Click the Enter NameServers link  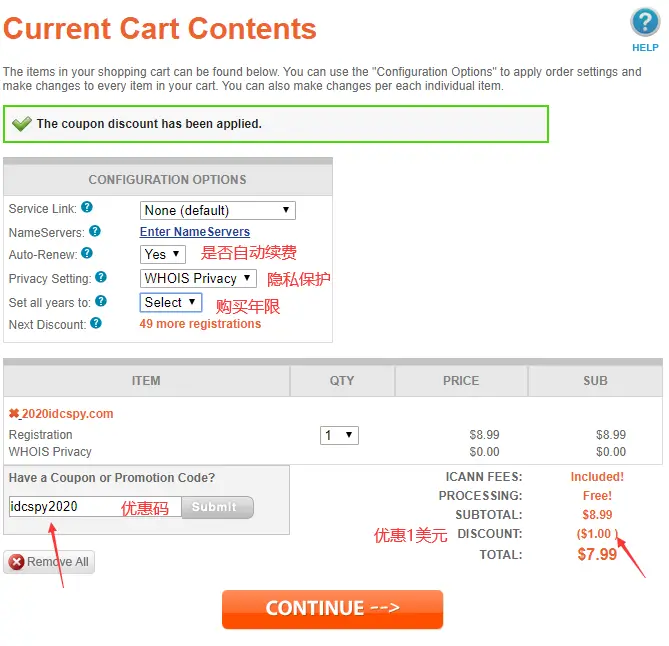195,232
